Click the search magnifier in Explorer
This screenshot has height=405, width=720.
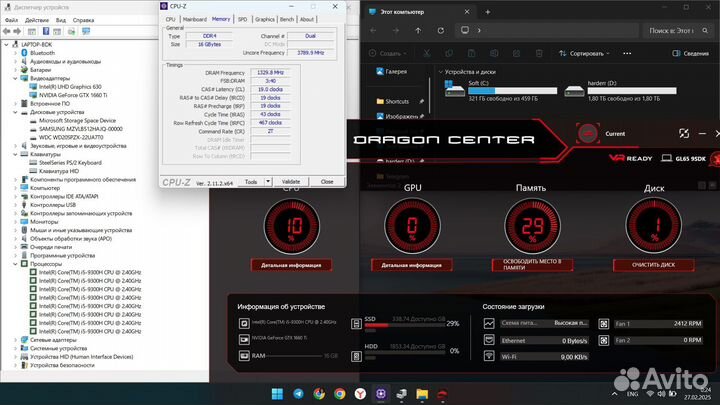(x=705, y=30)
